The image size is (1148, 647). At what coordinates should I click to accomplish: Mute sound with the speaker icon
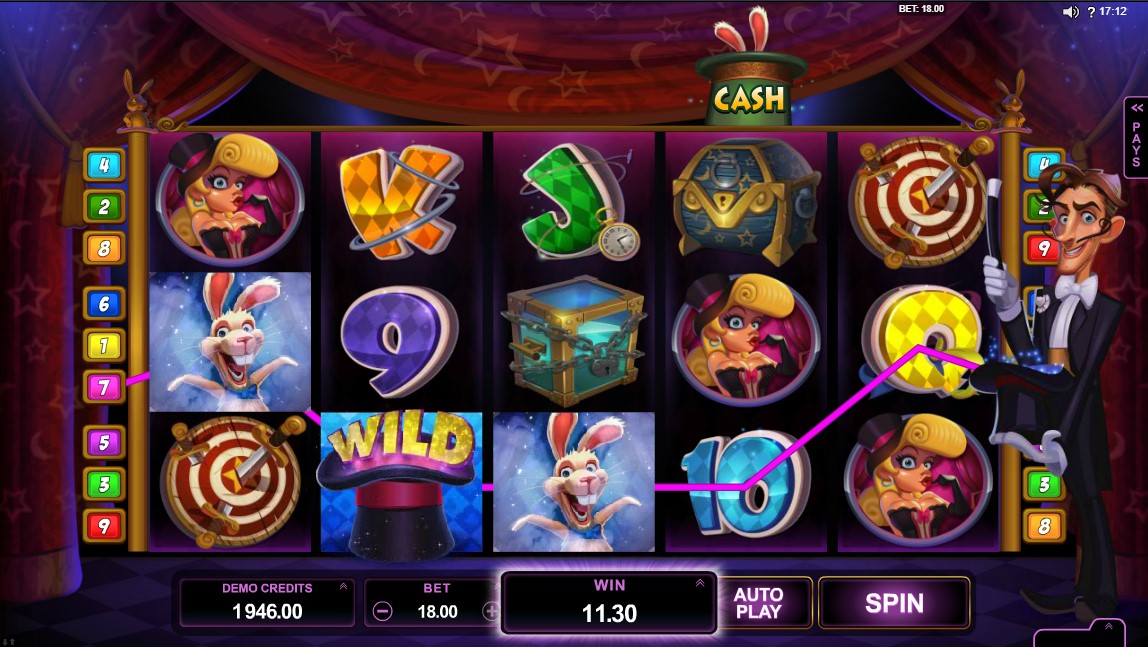coord(1071,12)
